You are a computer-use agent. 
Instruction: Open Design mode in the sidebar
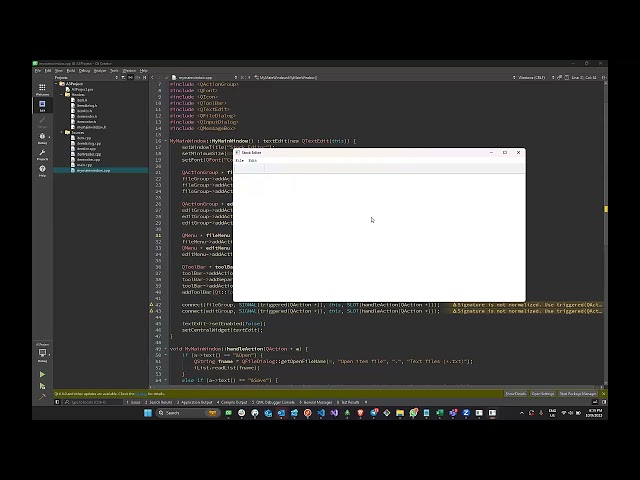coord(42,122)
